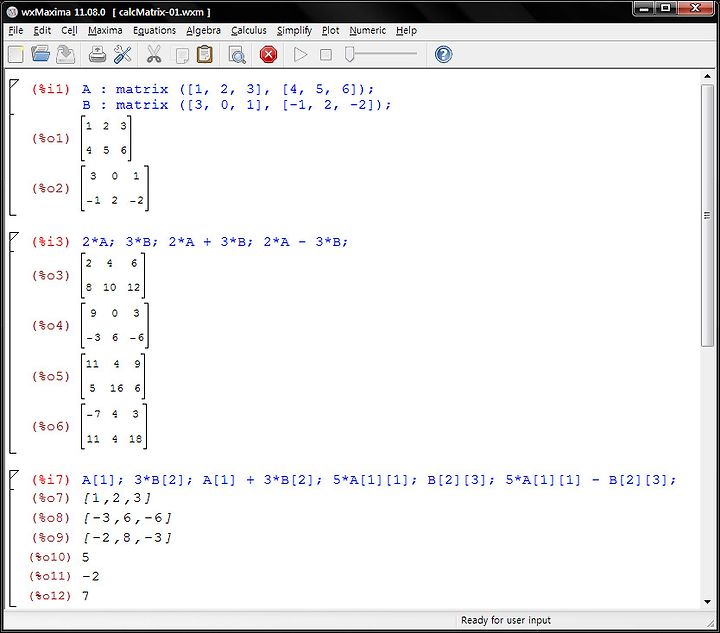
Task: Collapse the %i3 cell with its bracket triangle
Action: (13, 236)
